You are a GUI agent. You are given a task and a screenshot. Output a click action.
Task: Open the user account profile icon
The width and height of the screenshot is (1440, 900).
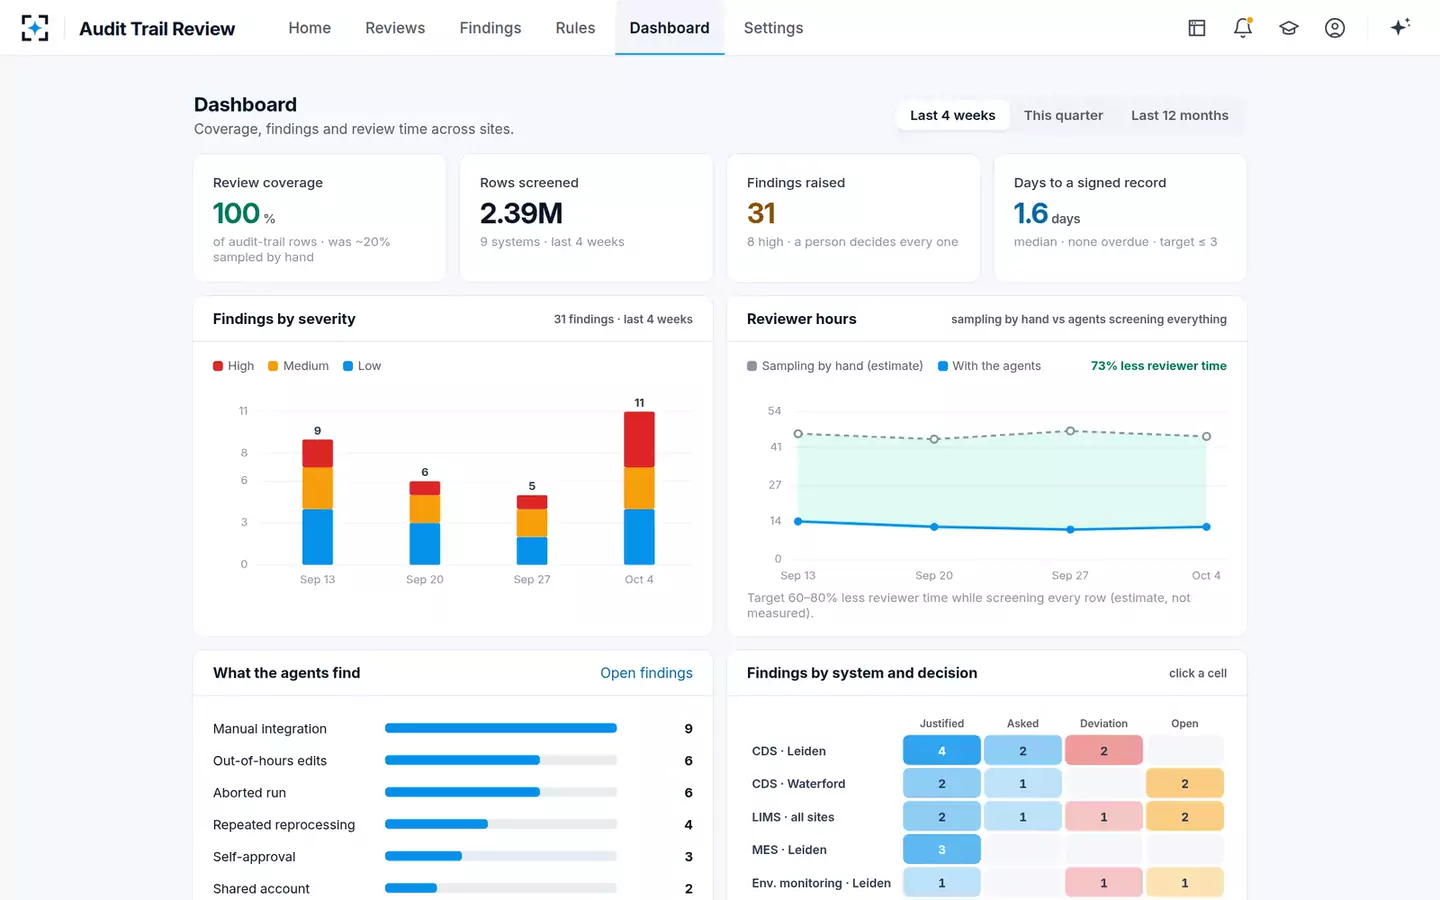point(1335,28)
